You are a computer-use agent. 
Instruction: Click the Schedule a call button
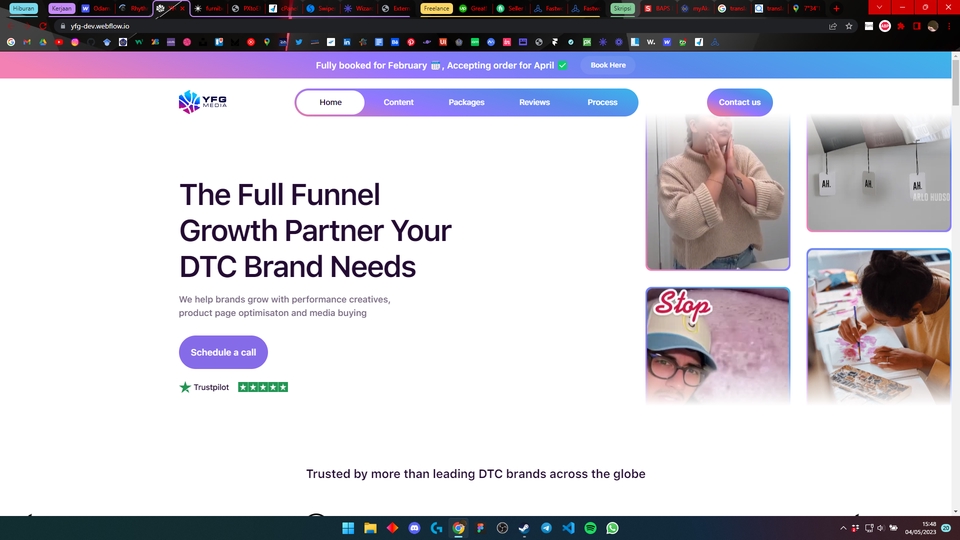223,352
